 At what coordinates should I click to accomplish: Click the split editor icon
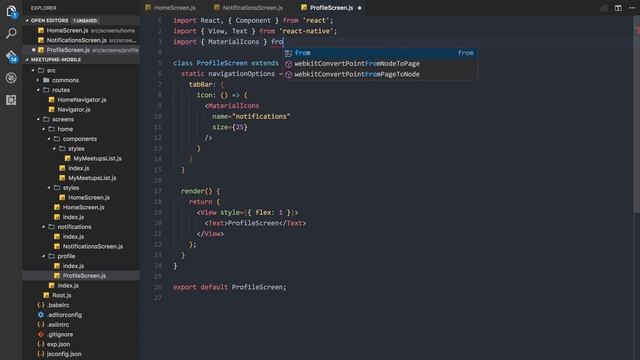(618, 8)
